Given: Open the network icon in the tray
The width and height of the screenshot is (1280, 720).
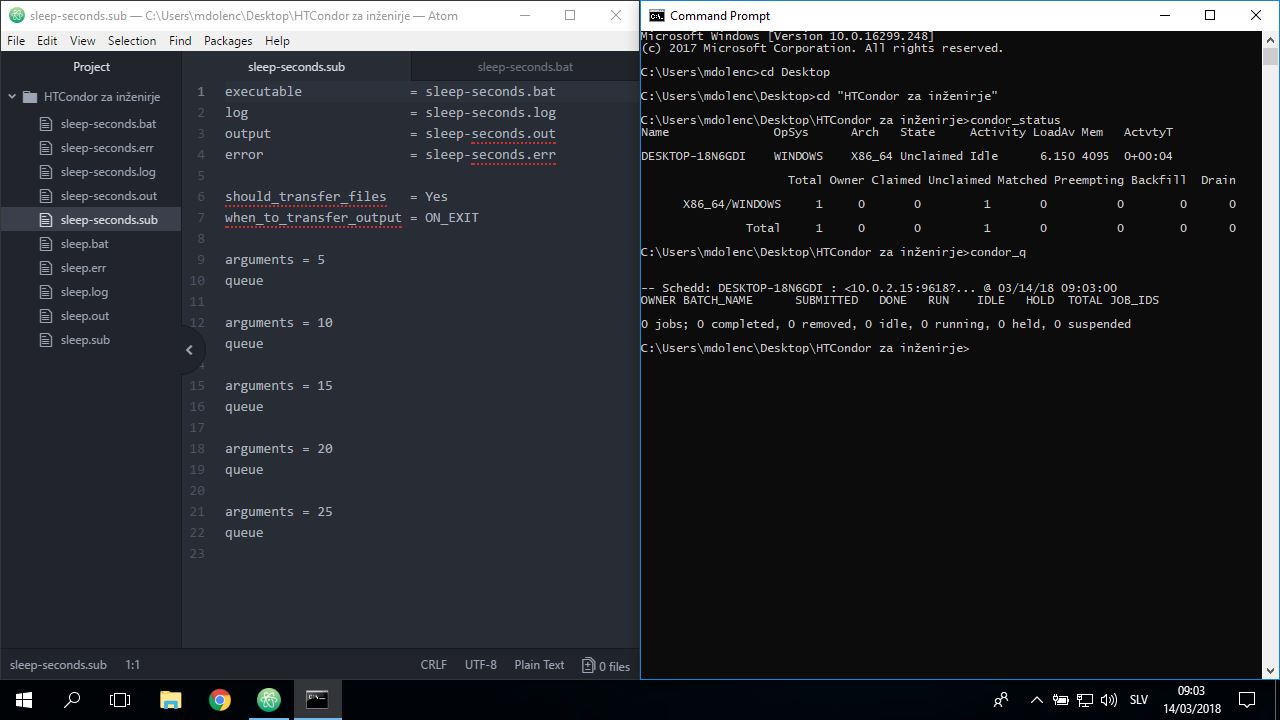Looking at the screenshot, I should click(1084, 700).
